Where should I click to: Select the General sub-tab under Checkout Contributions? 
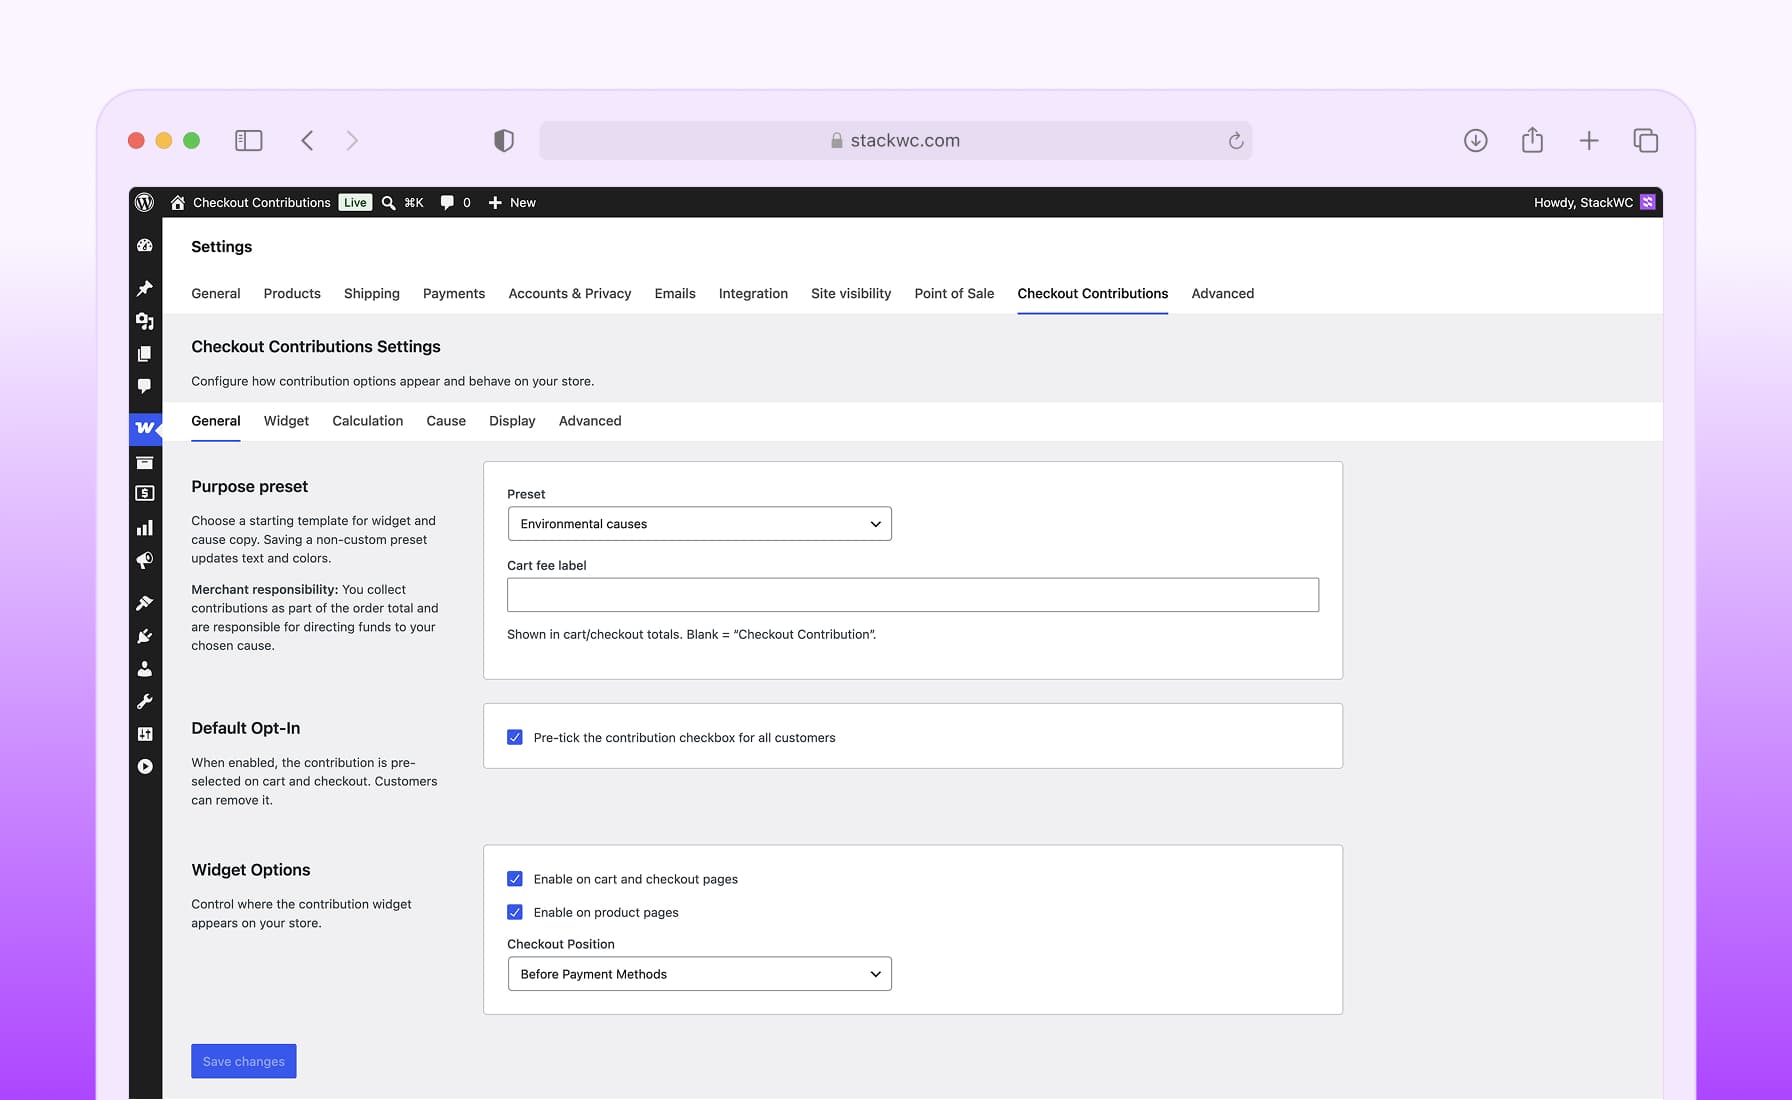pos(216,421)
